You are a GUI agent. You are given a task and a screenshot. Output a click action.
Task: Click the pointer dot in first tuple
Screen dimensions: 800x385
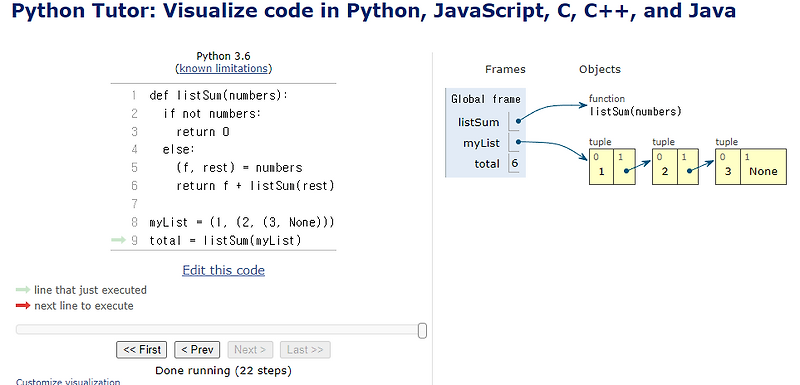626,171
